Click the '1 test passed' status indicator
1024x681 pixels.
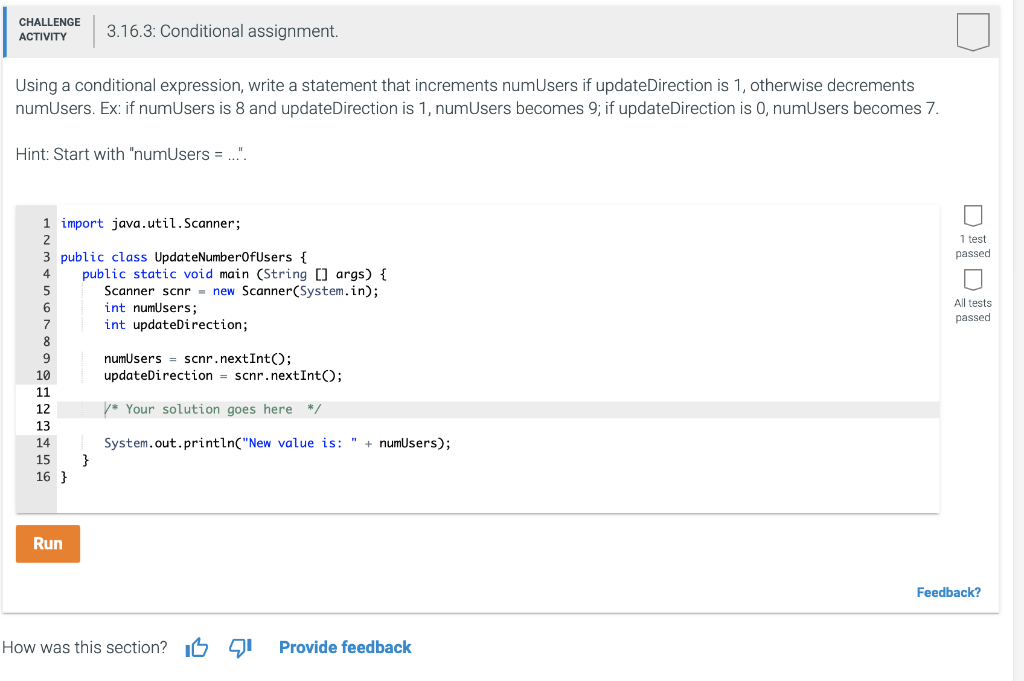[x=972, y=247]
